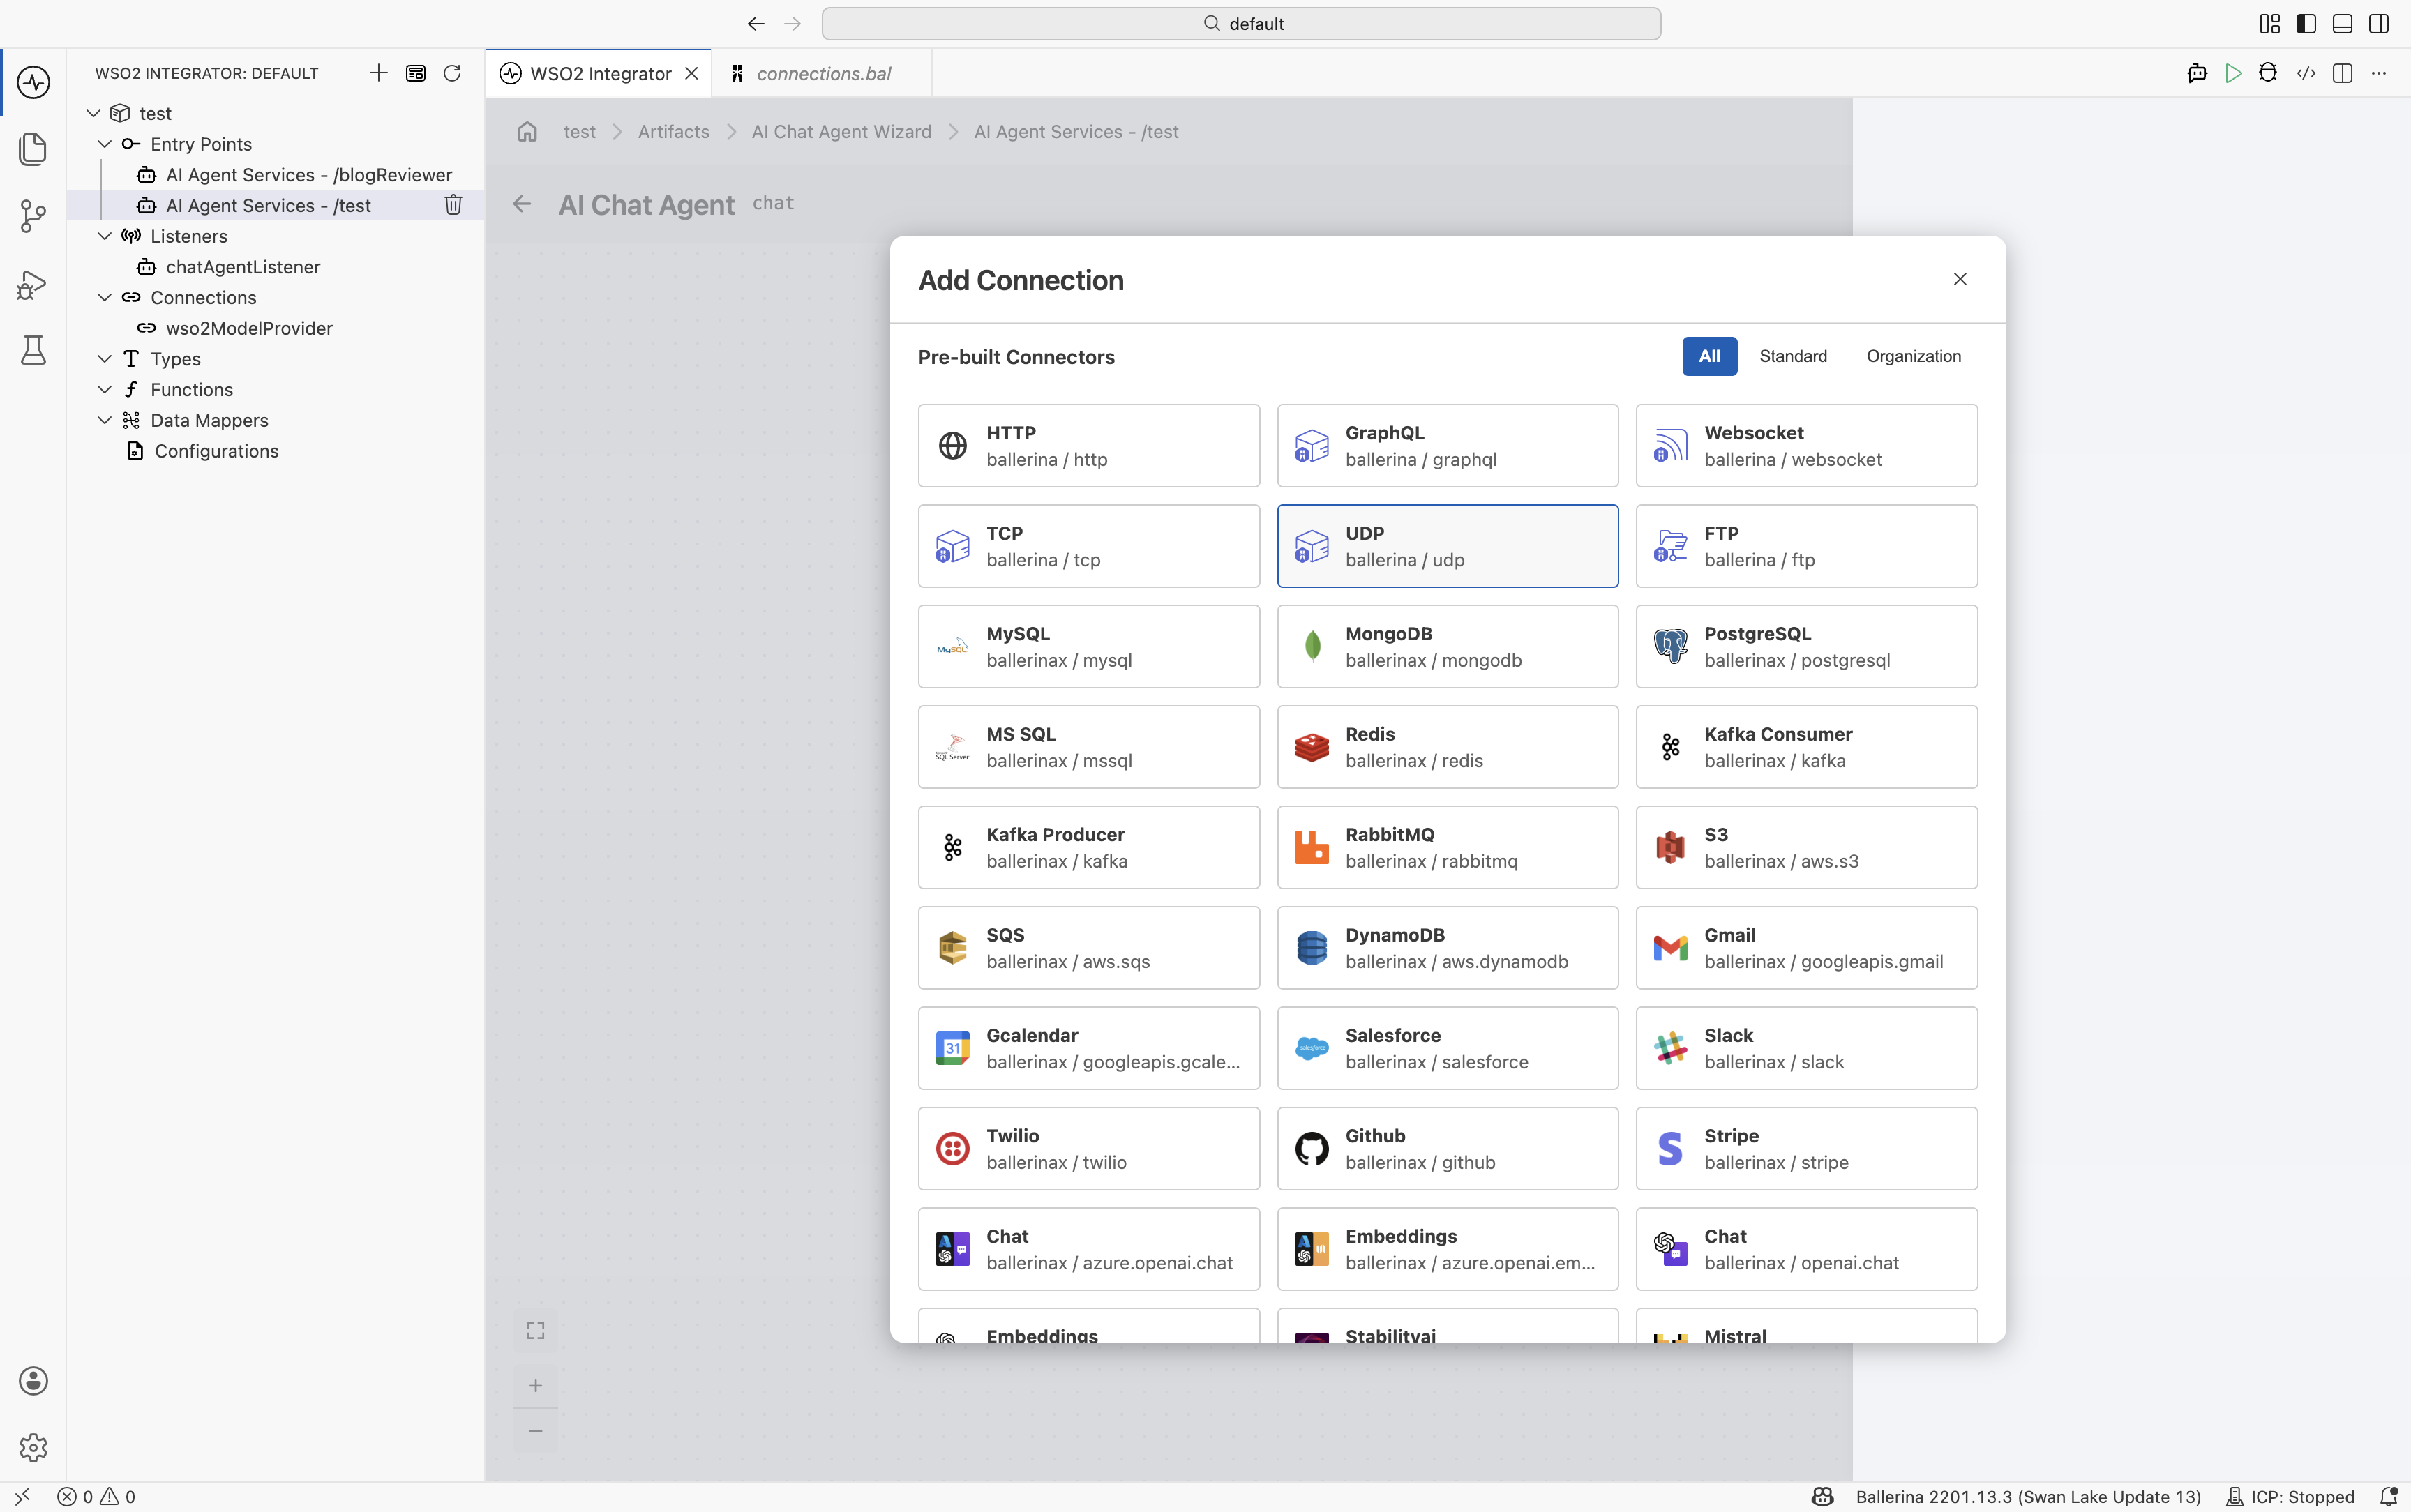
Task: Click the Artifacts breadcrumb link
Action: [673, 132]
